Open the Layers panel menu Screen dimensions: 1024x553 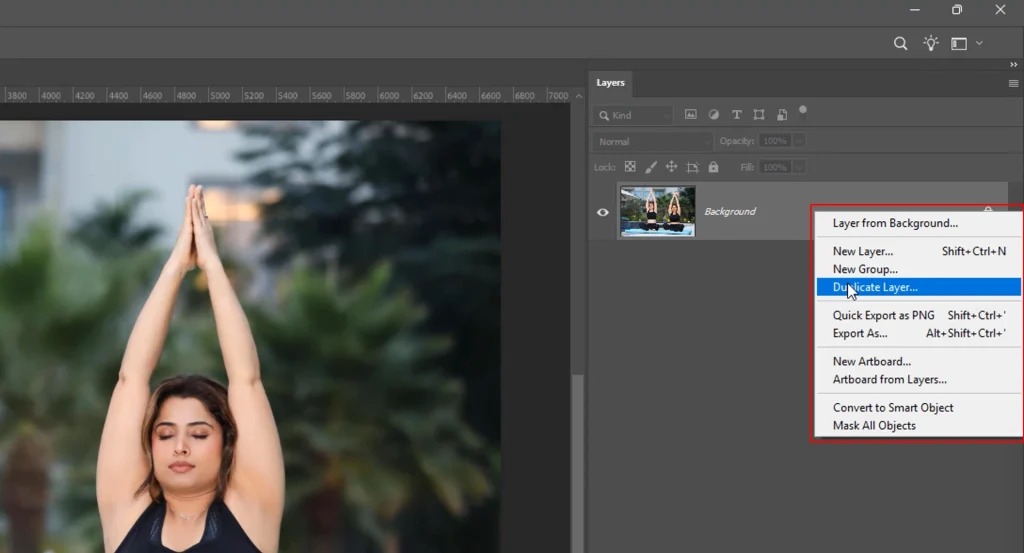pos(1014,84)
